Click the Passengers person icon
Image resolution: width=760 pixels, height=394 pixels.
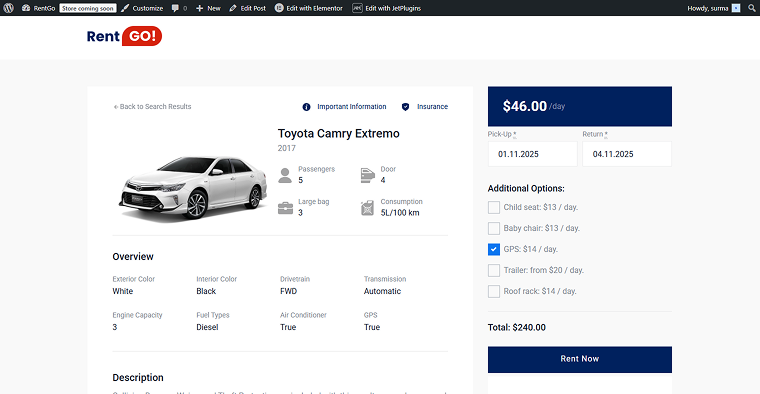[285, 175]
